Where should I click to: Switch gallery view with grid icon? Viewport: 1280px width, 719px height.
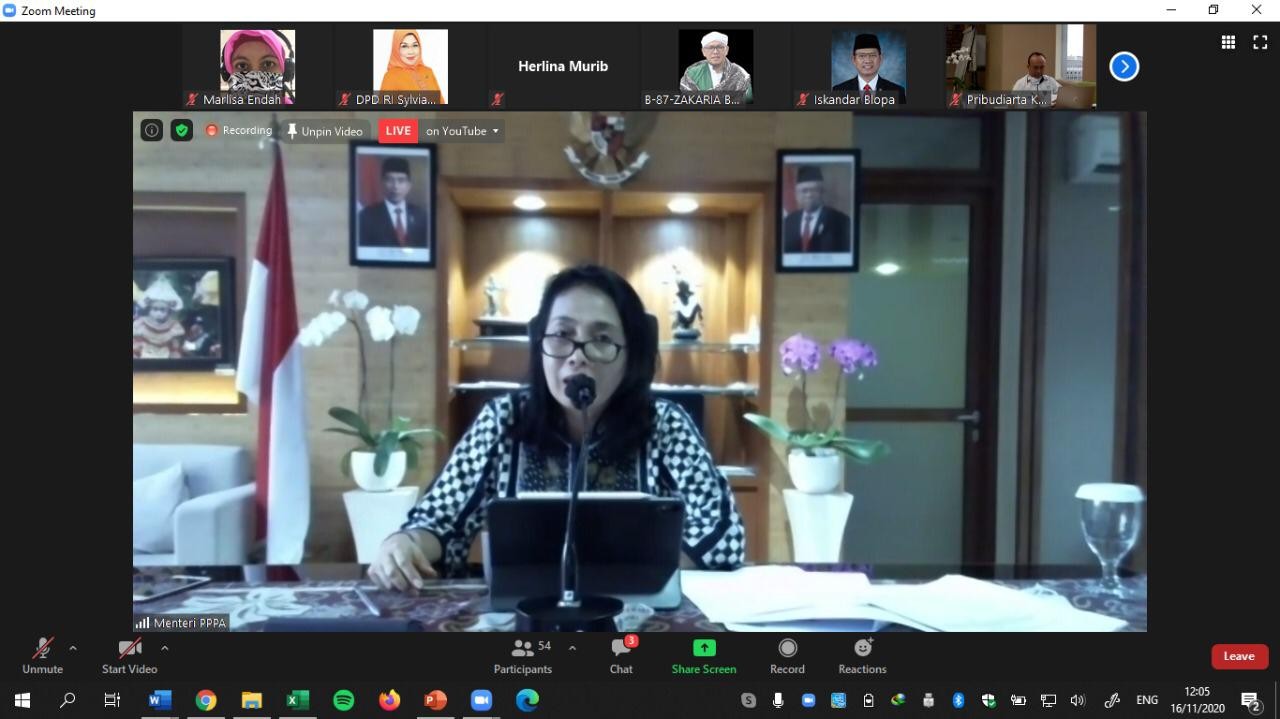(1228, 42)
